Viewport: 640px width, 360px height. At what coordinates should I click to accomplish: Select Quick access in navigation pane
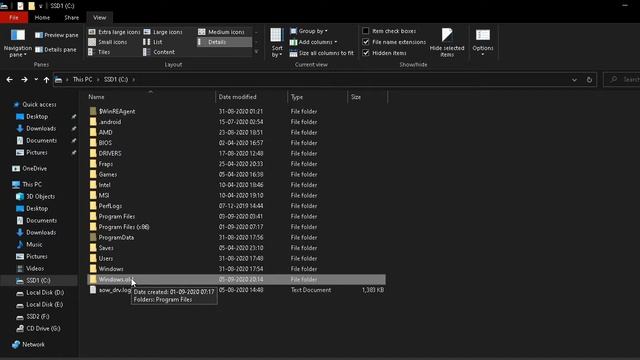pyautogui.click(x=35, y=104)
